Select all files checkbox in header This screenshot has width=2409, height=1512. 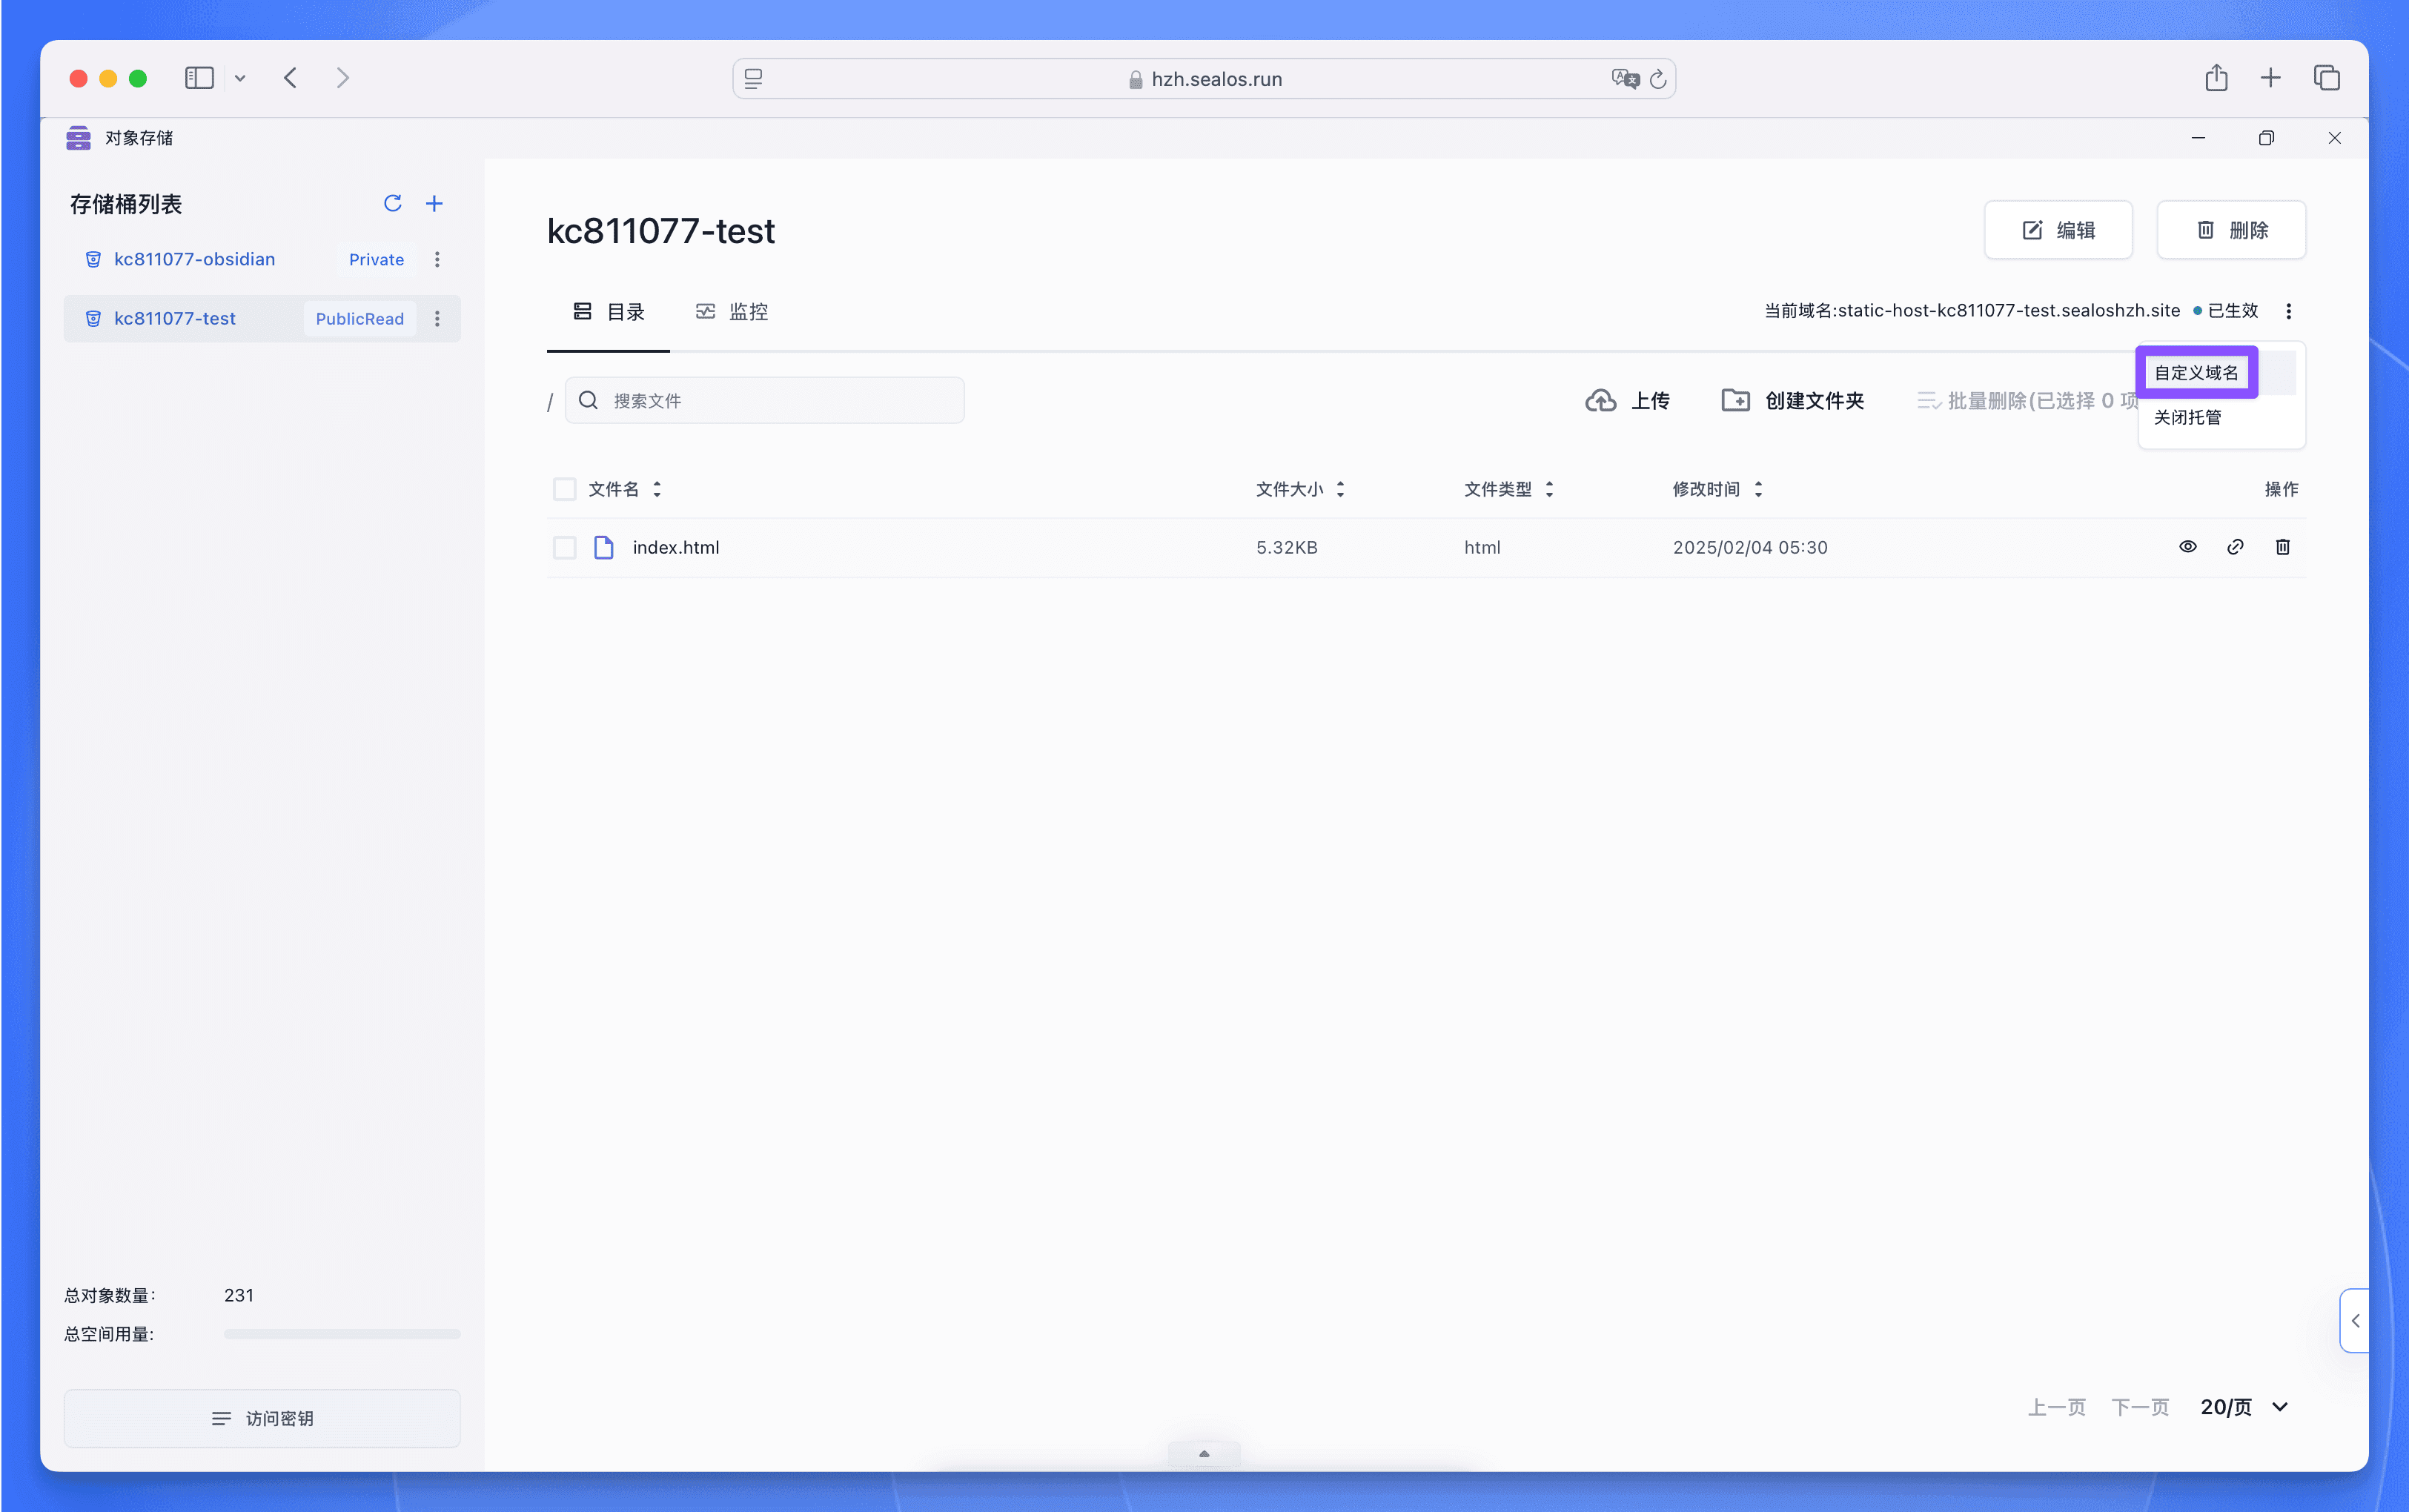[x=564, y=489]
